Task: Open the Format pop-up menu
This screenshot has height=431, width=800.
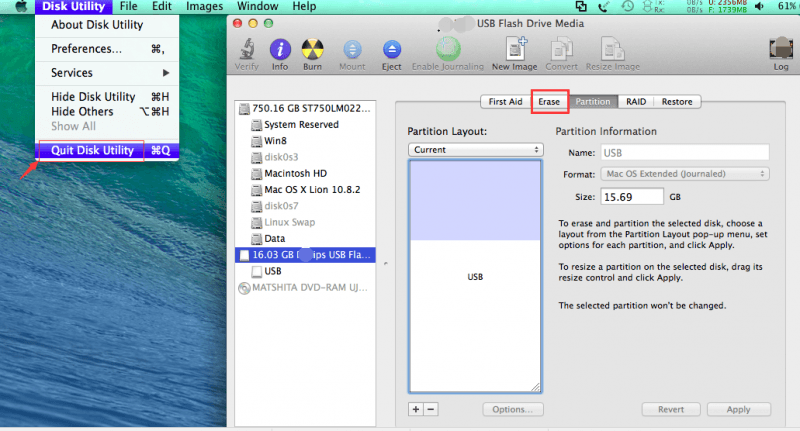Action: [685, 174]
